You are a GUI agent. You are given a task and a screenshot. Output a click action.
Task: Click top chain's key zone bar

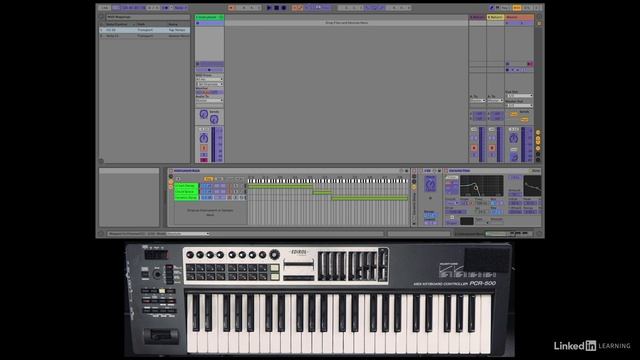pos(280,186)
